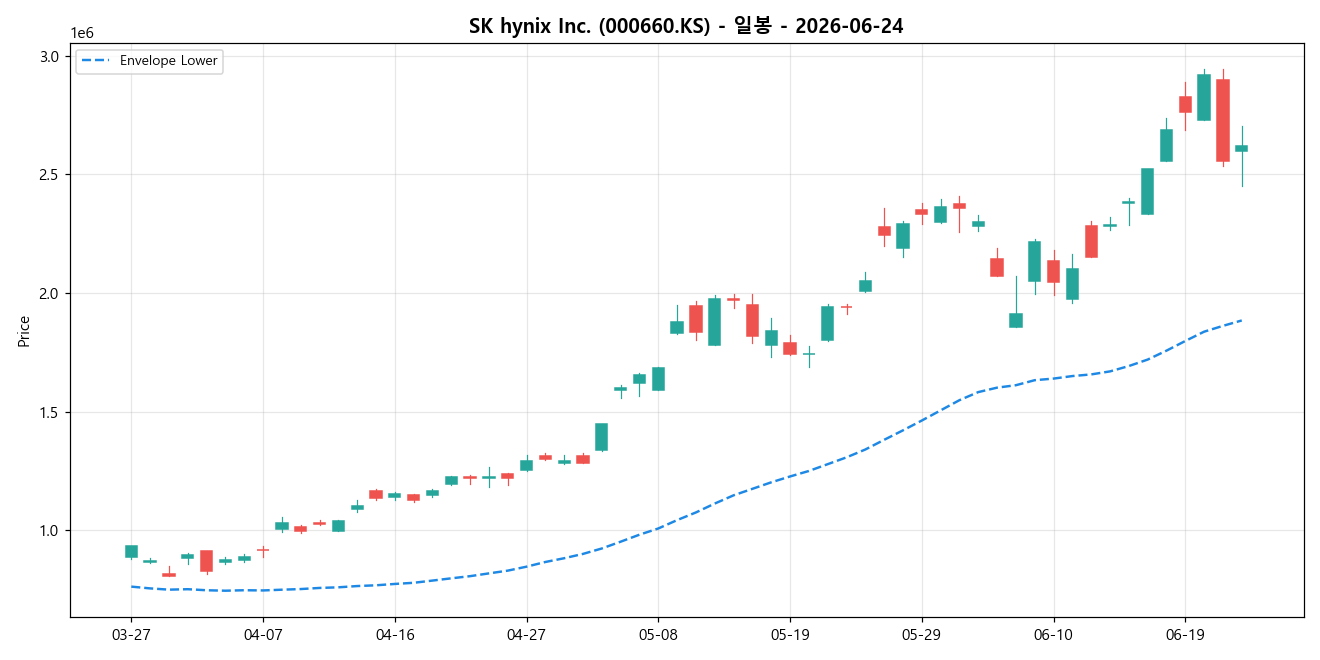Viewport: 1320px width, 660px height.
Task: Click the 06-19 x-axis date label
Action: [x=1185, y=634]
